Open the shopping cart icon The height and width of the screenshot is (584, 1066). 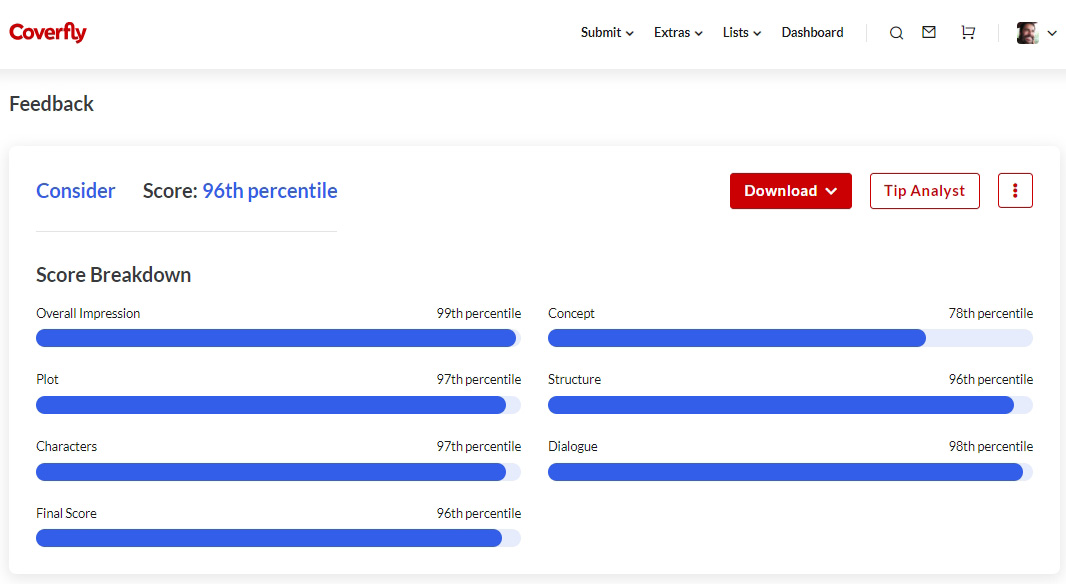coord(967,33)
